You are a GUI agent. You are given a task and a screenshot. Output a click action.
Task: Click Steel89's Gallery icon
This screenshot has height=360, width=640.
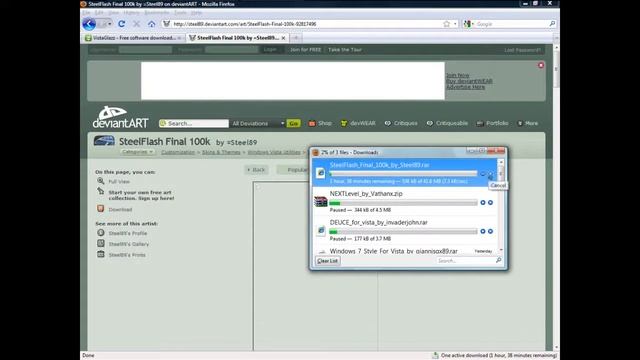100,243
